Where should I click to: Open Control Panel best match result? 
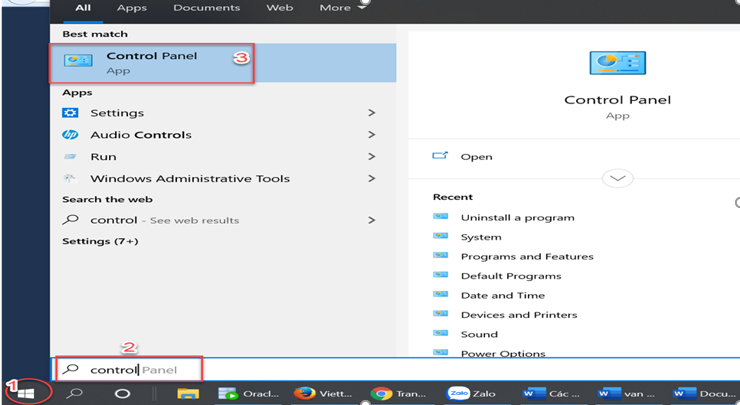pyautogui.click(x=223, y=63)
